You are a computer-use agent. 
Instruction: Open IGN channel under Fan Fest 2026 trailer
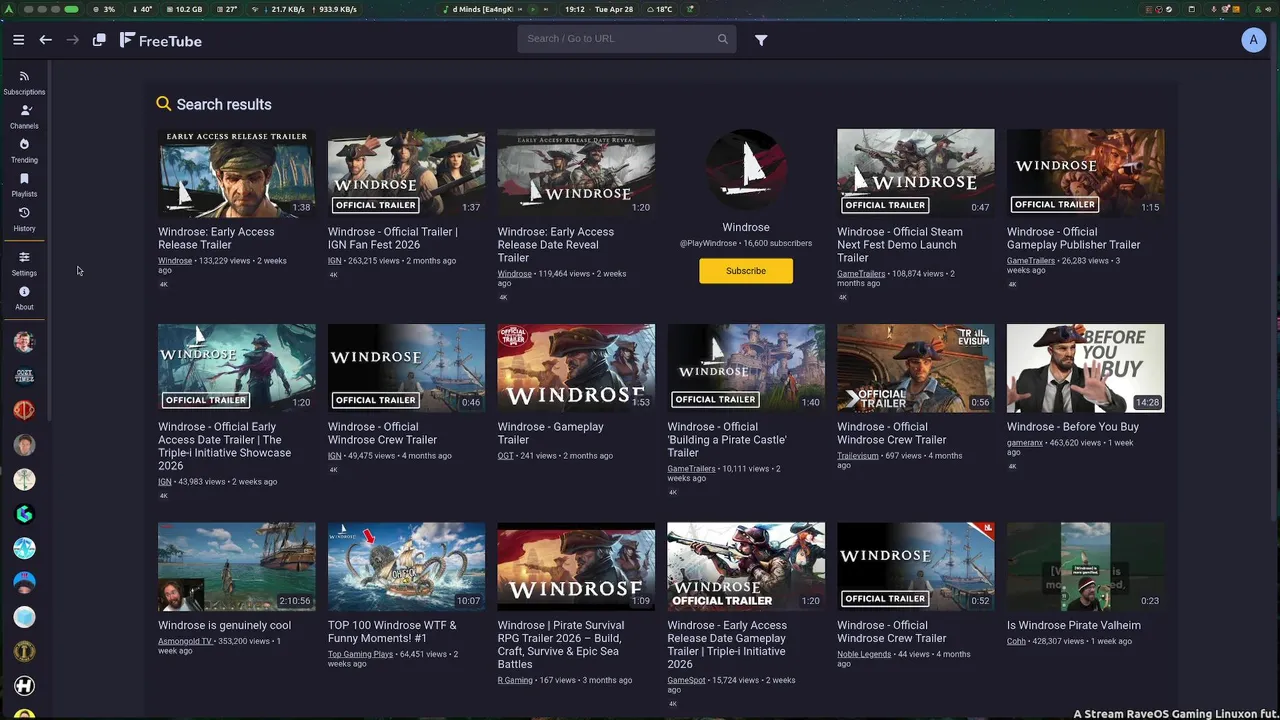334,260
